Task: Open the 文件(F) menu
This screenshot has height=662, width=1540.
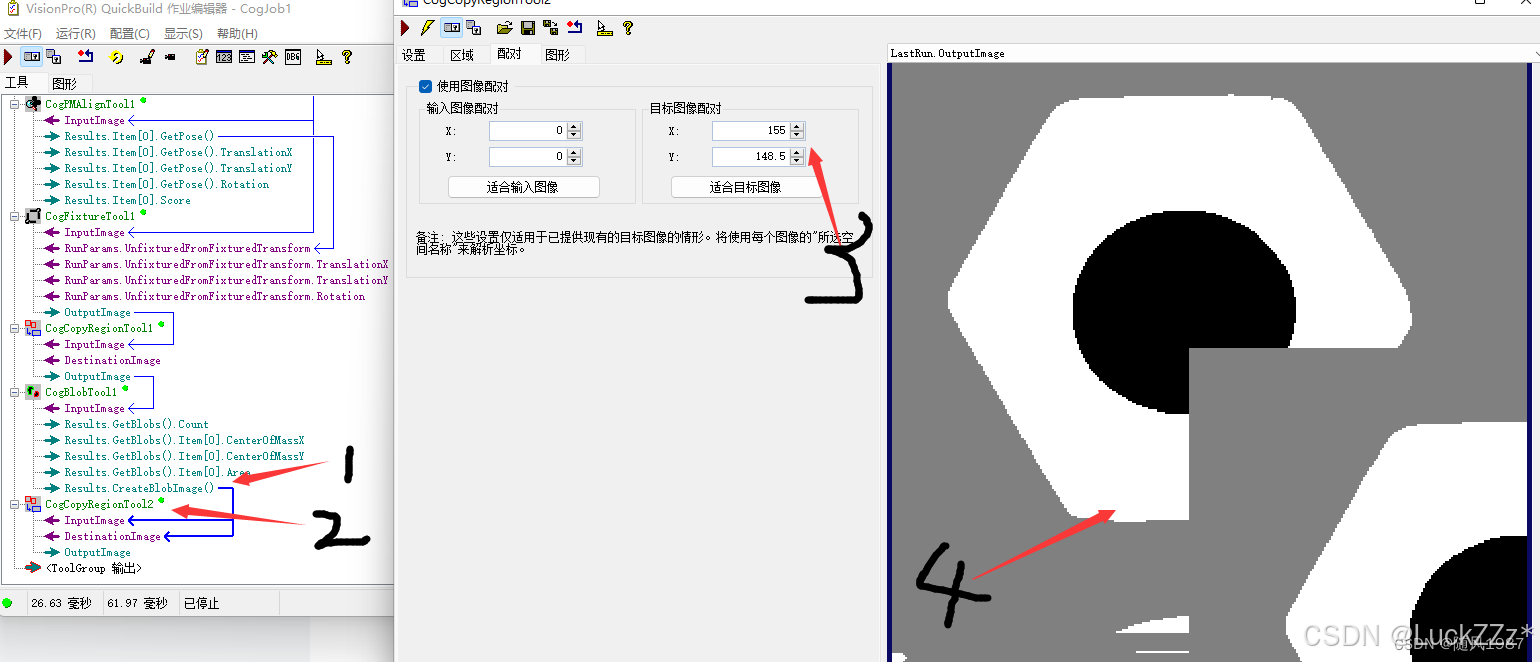Action: tap(23, 34)
